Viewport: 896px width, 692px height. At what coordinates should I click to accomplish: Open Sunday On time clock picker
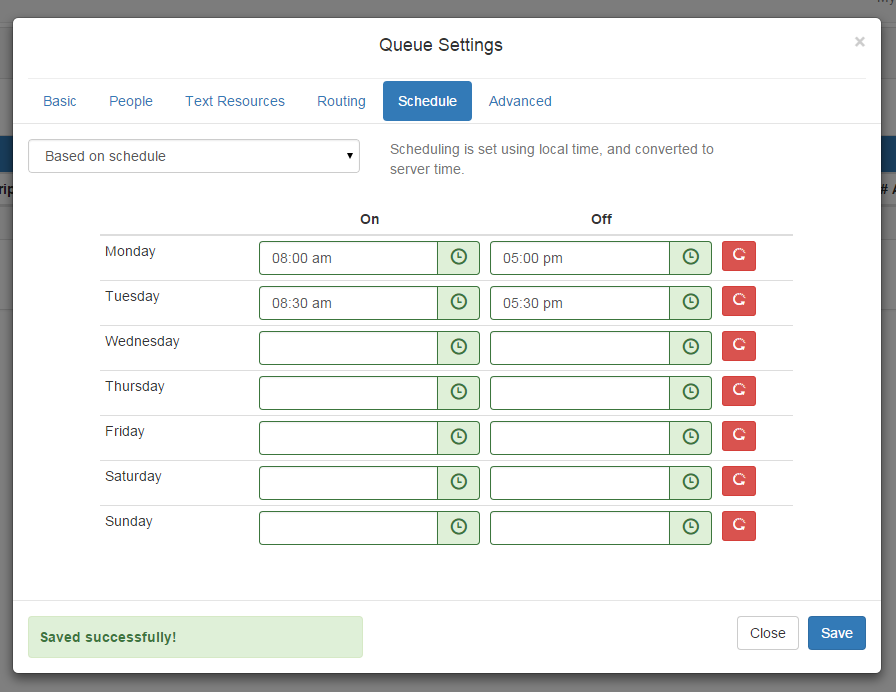[x=458, y=527]
